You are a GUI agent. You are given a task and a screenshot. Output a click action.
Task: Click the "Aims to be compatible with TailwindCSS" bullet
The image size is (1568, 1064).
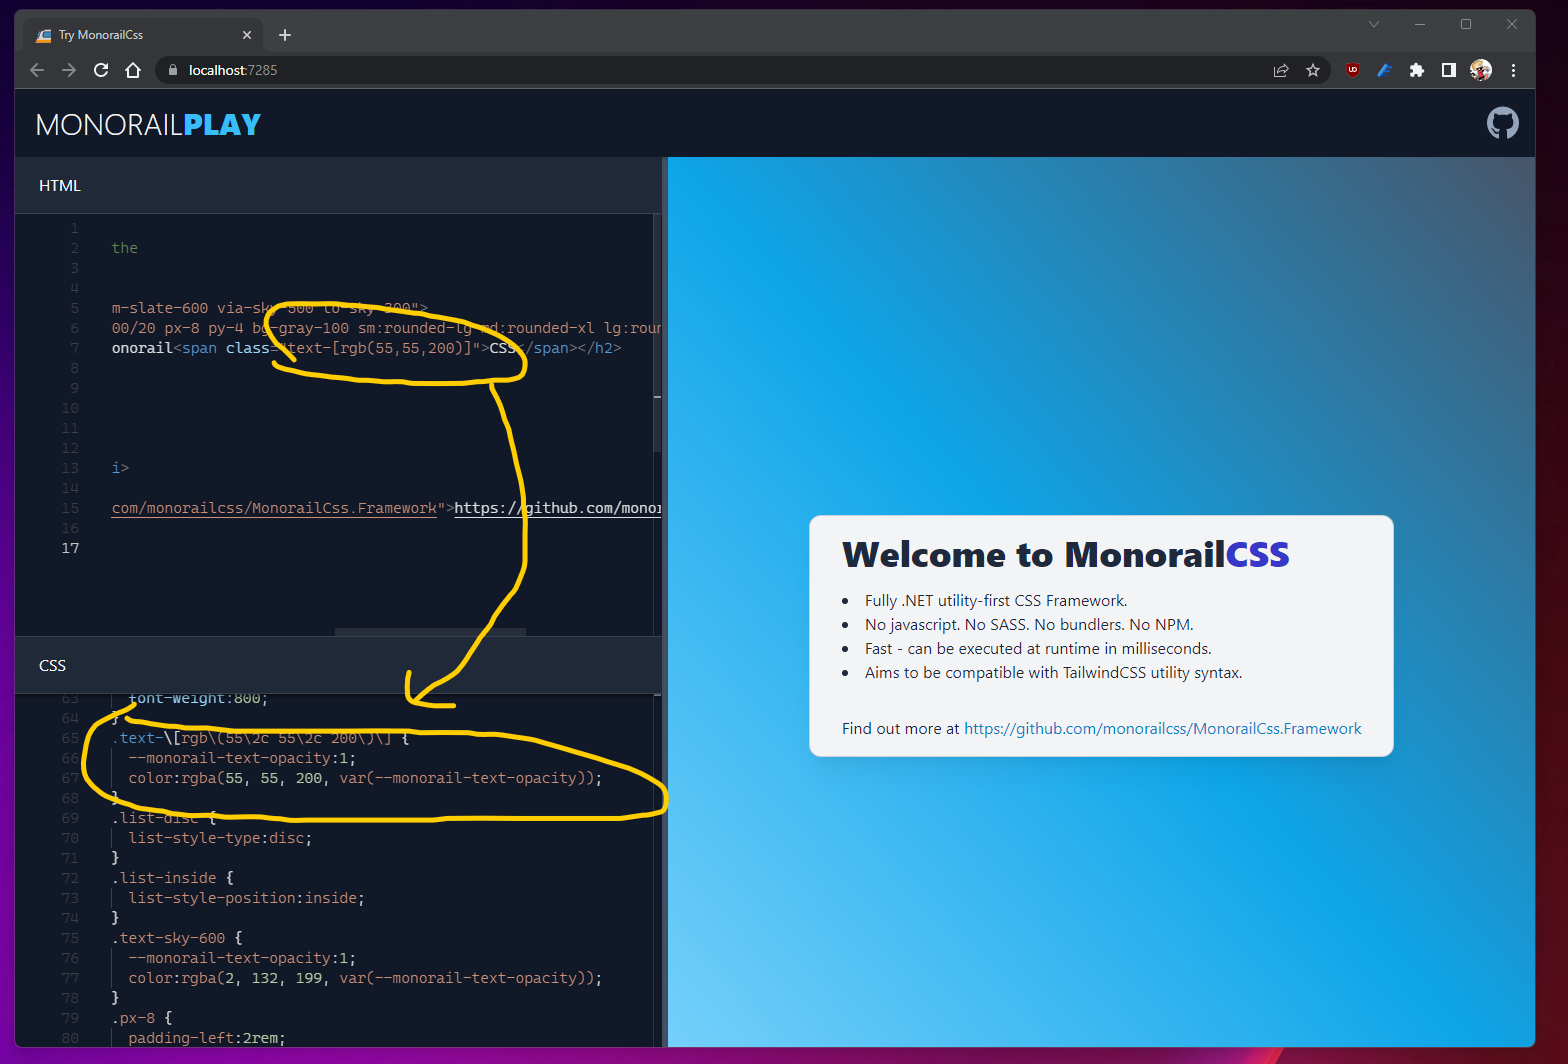point(1053,672)
